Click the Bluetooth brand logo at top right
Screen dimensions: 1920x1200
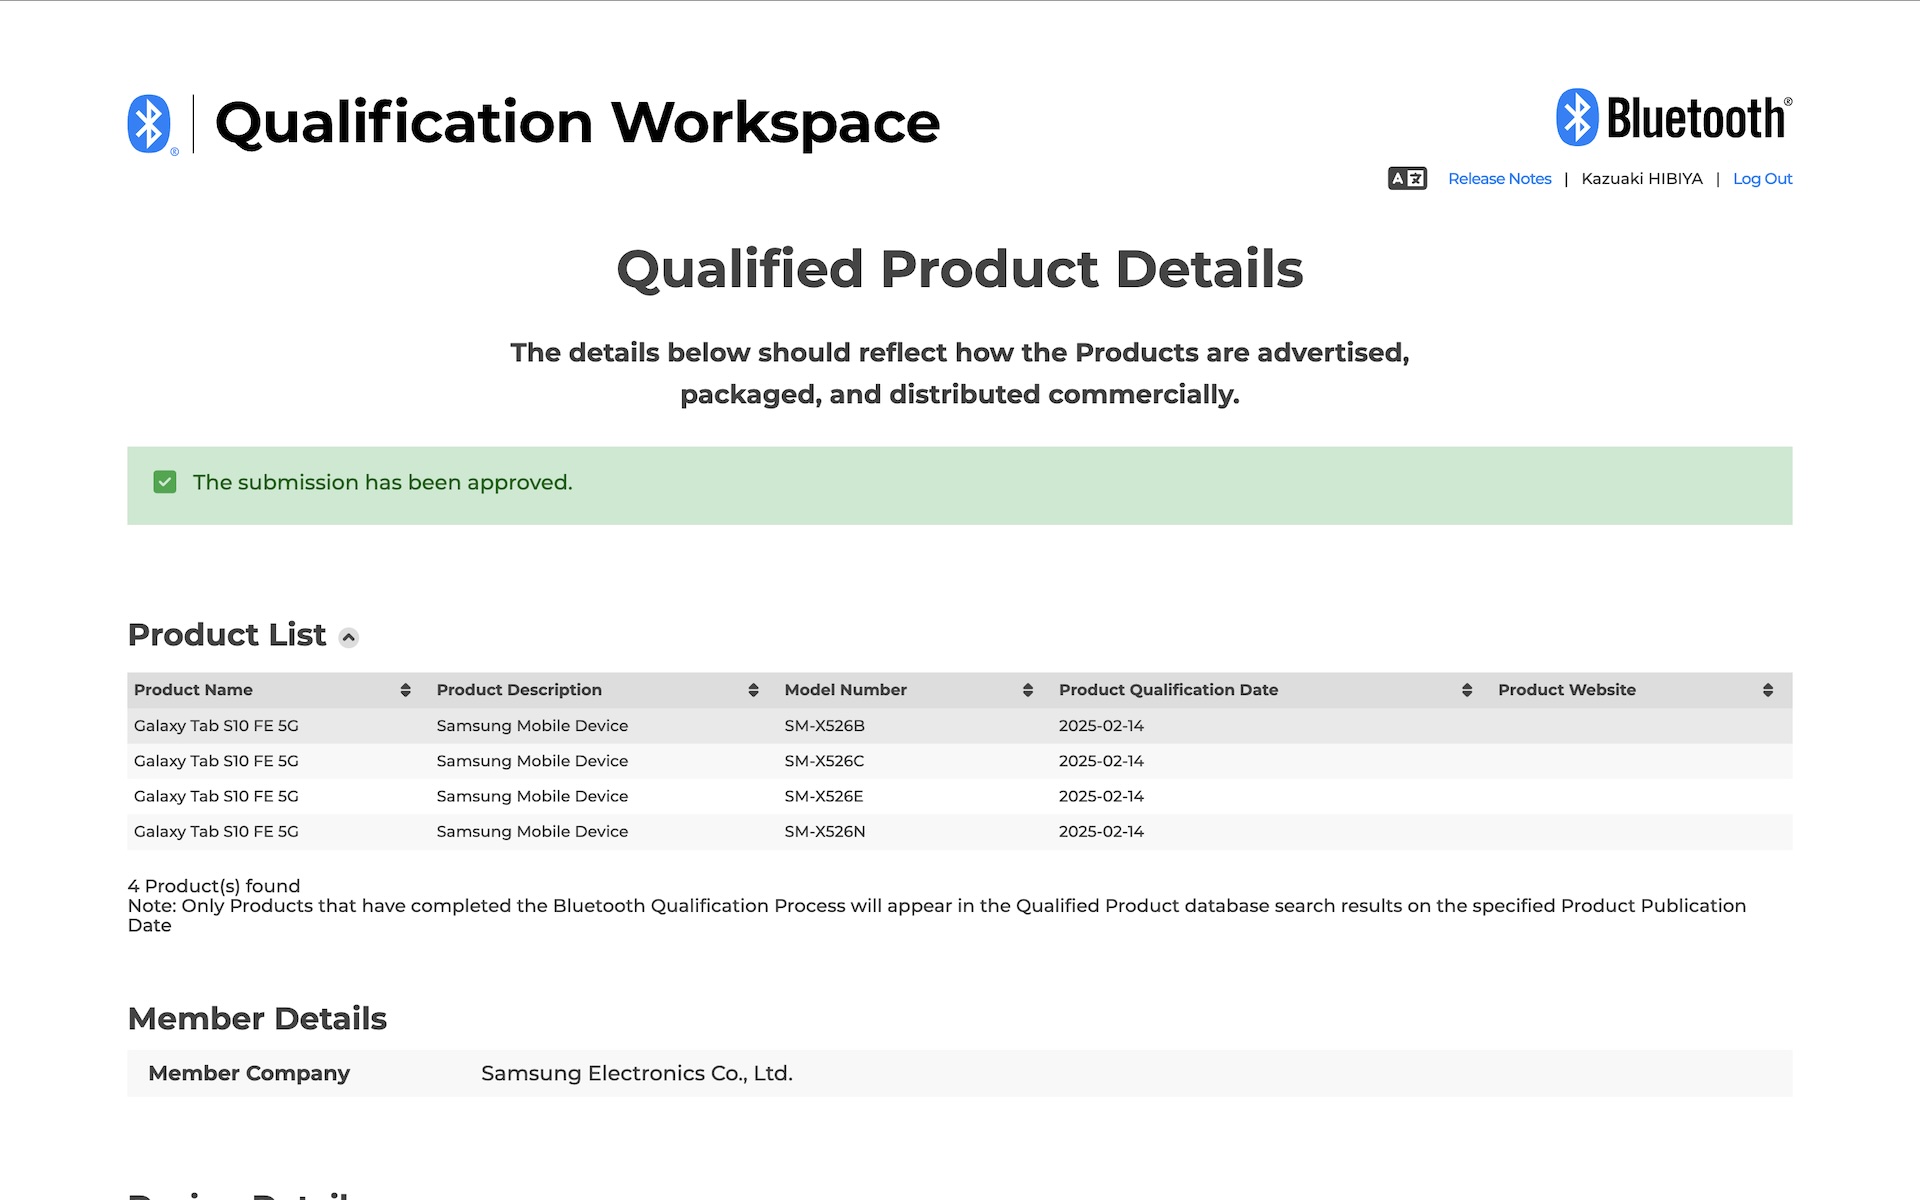[1674, 118]
